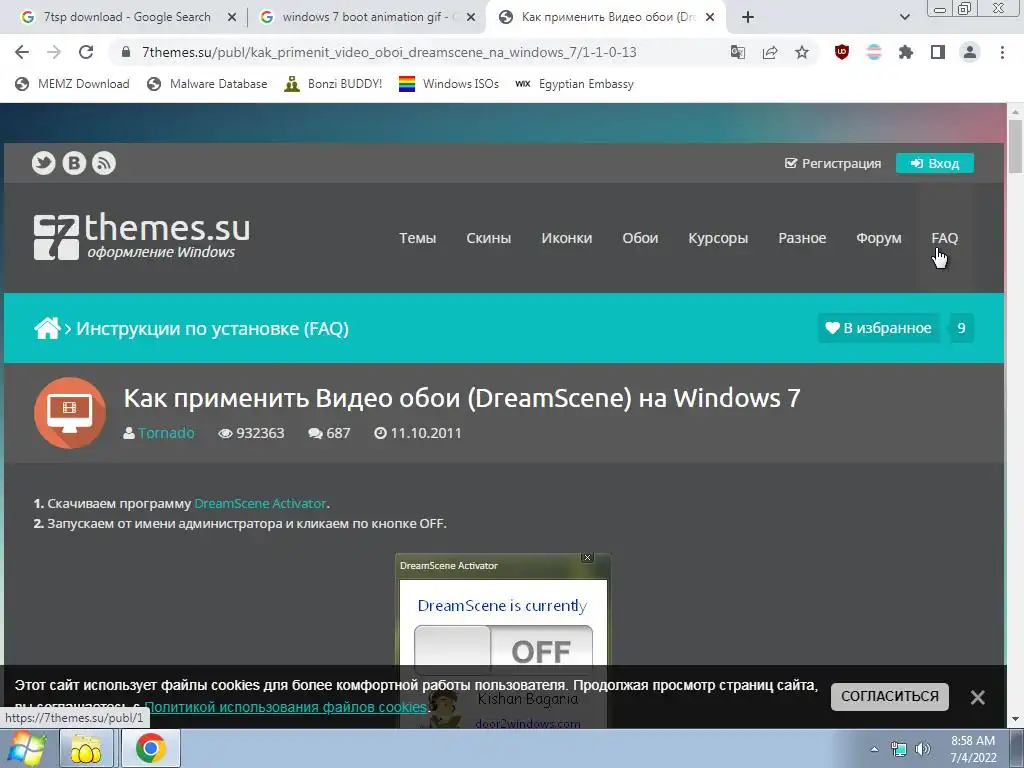Open Темы menu item

point(417,238)
